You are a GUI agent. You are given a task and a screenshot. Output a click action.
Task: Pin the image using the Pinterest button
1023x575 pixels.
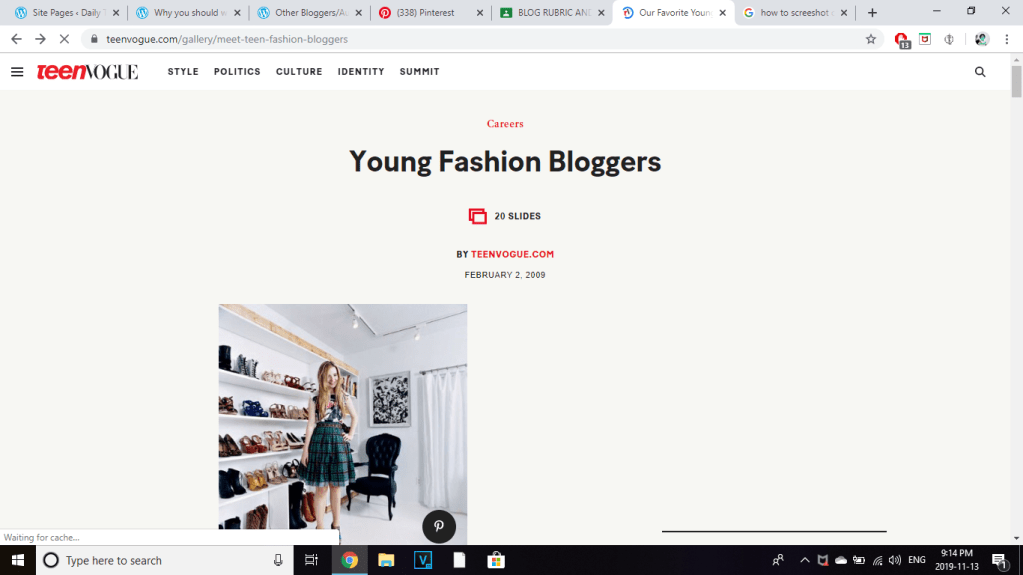(x=439, y=526)
